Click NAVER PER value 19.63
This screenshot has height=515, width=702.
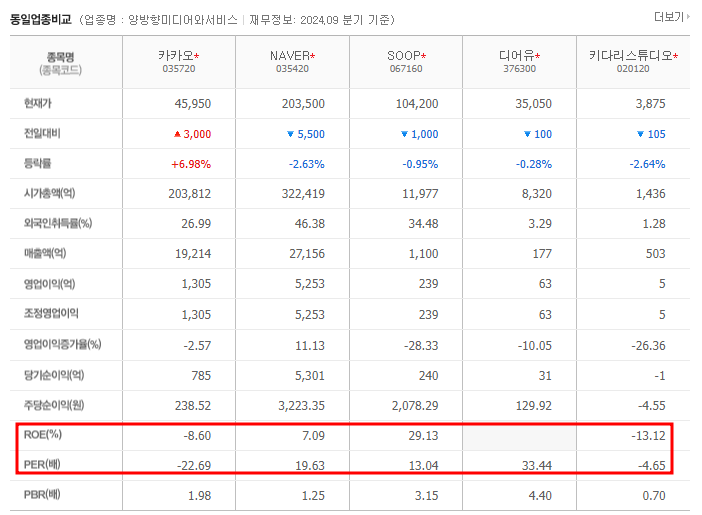(310, 466)
